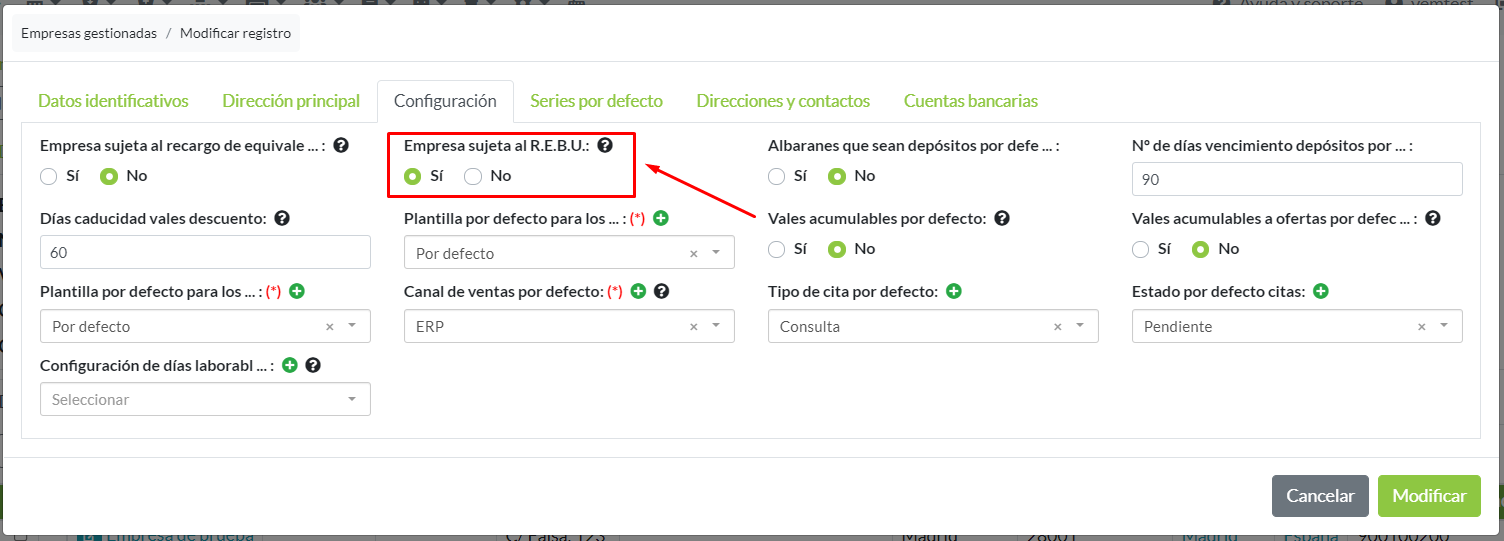Click help icon for recargo de equivalencia
The height and width of the screenshot is (541, 1504).
pyautogui.click(x=341, y=146)
